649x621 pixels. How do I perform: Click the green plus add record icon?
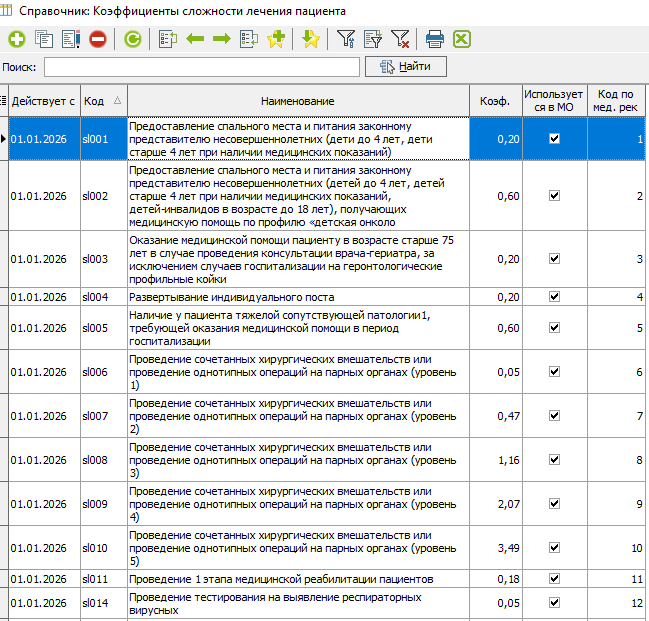17,40
